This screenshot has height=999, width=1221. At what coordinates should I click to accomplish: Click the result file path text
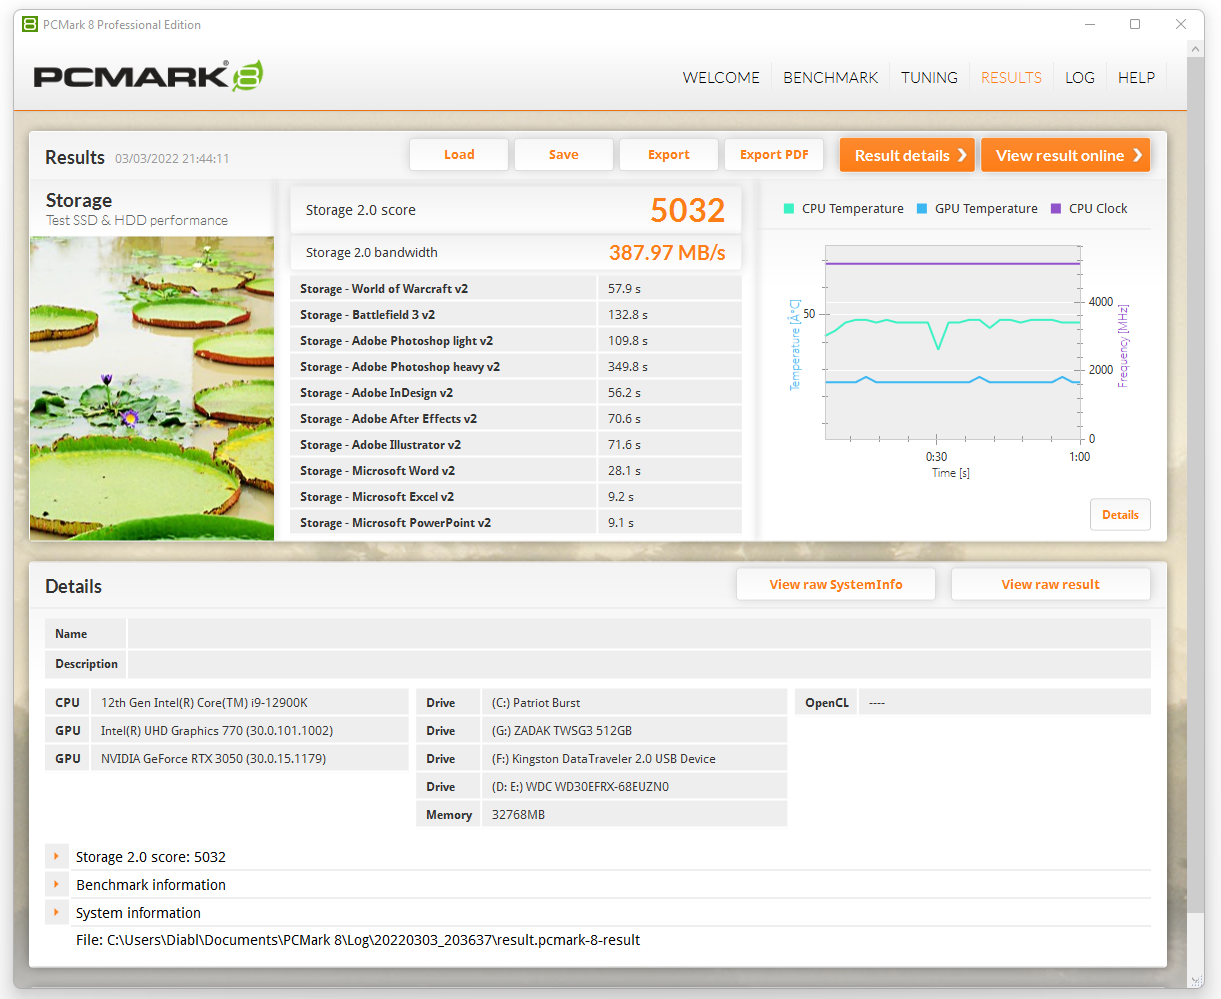pos(358,940)
